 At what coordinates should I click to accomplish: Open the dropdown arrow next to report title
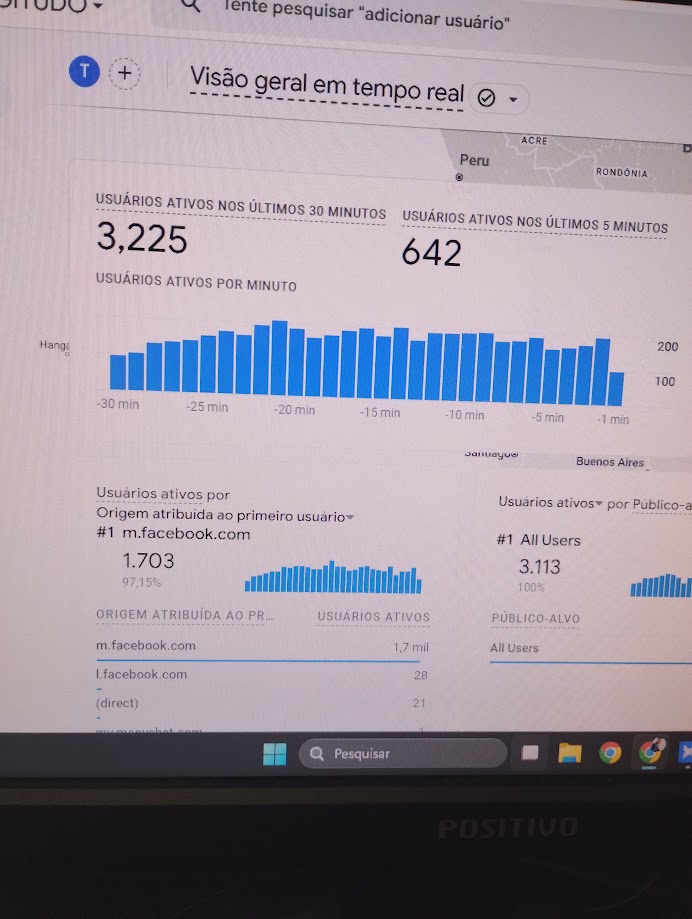tap(513, 99)
